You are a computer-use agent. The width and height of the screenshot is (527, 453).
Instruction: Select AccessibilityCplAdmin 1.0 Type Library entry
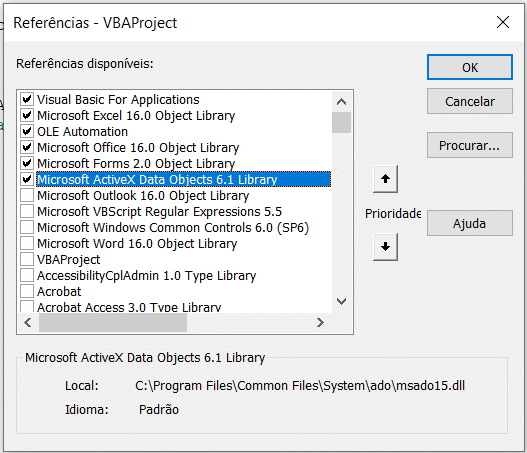coord(147,276)
